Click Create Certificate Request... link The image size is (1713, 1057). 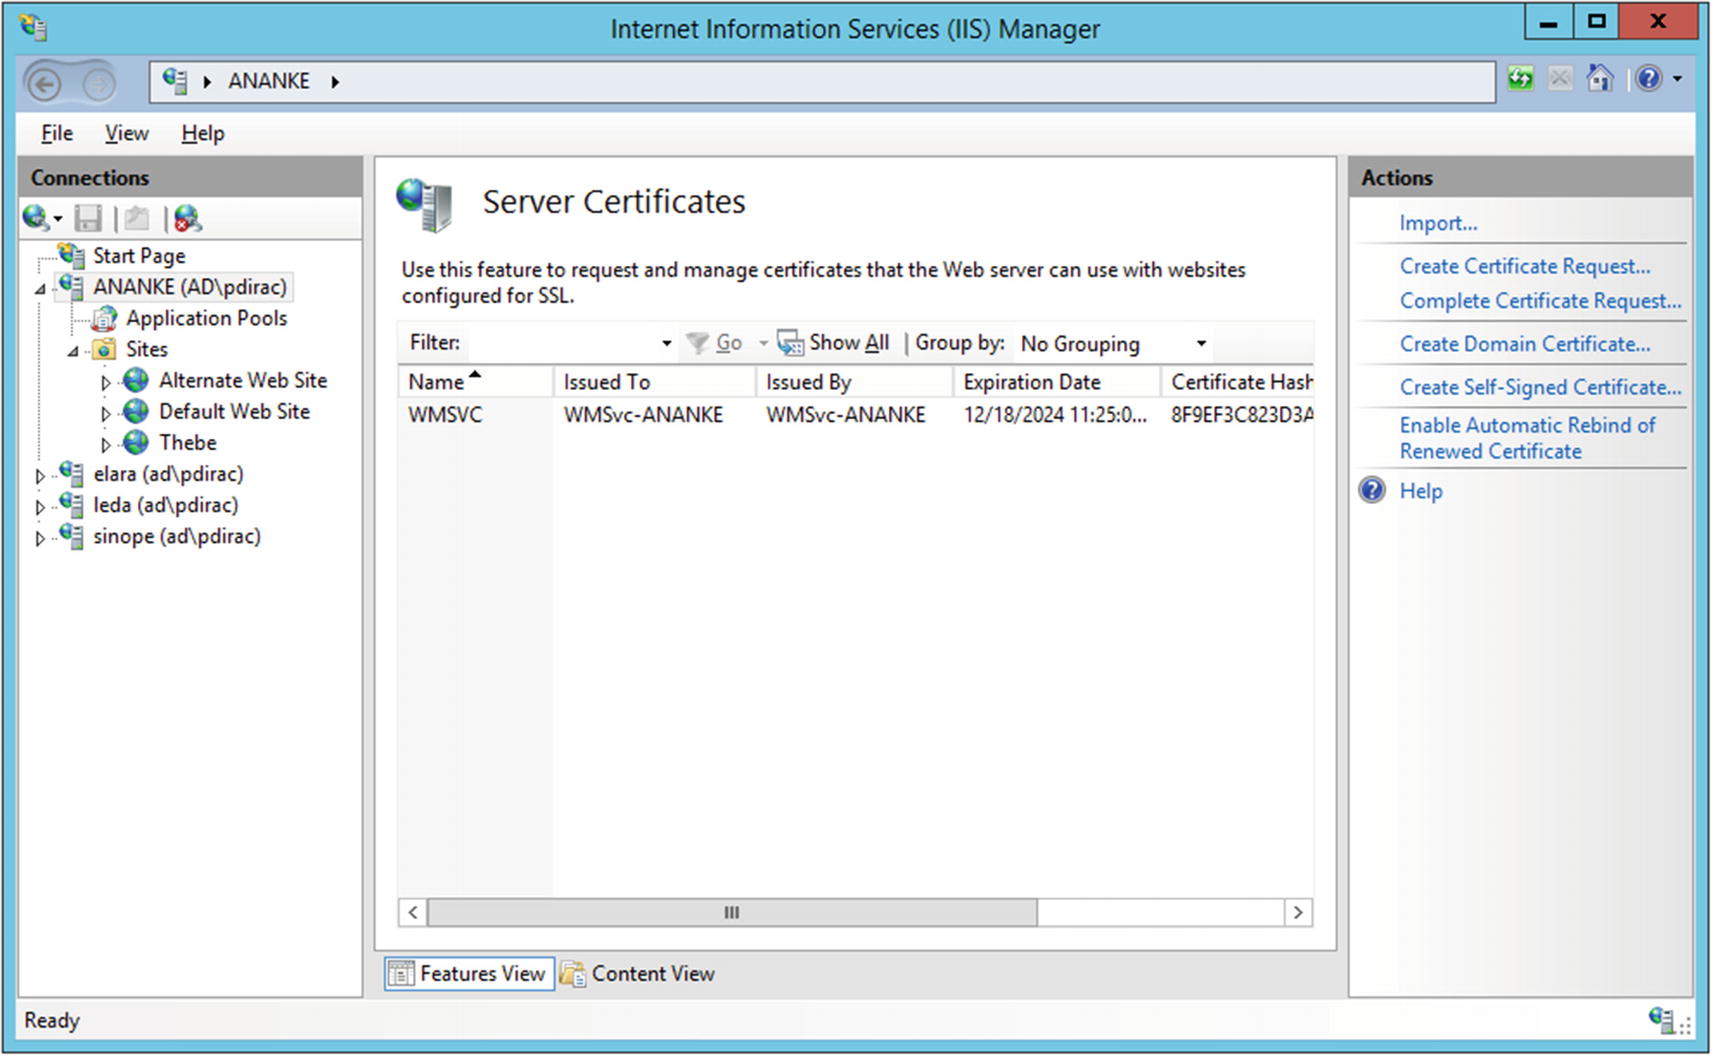tap(1525, 266)
